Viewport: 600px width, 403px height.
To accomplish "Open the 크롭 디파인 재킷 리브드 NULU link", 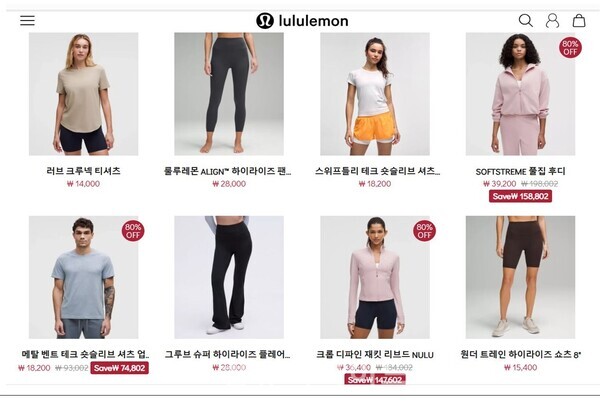I will (x=375, y=354).
